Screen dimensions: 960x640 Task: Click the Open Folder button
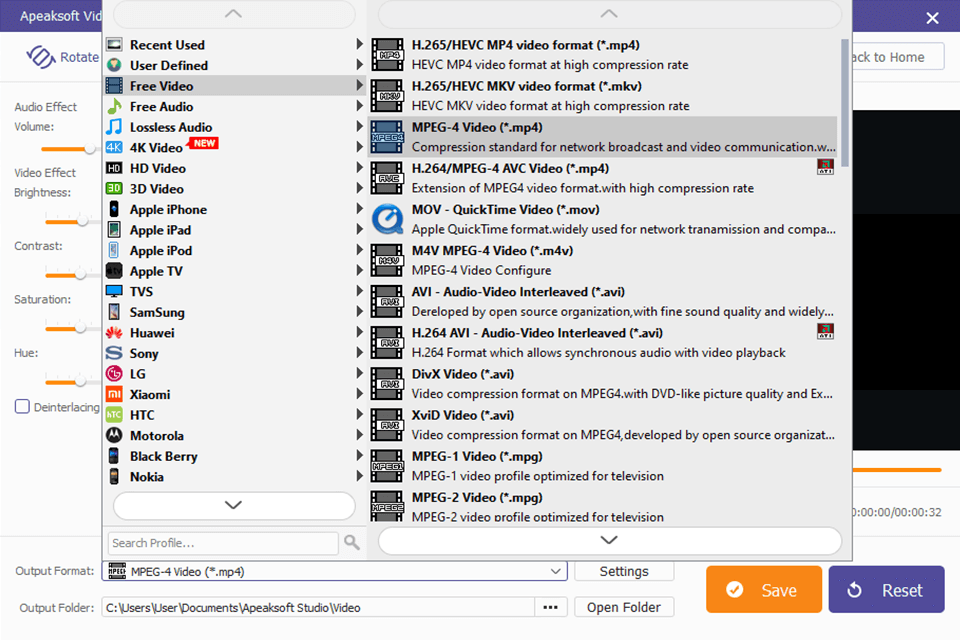tap(624, 607)
